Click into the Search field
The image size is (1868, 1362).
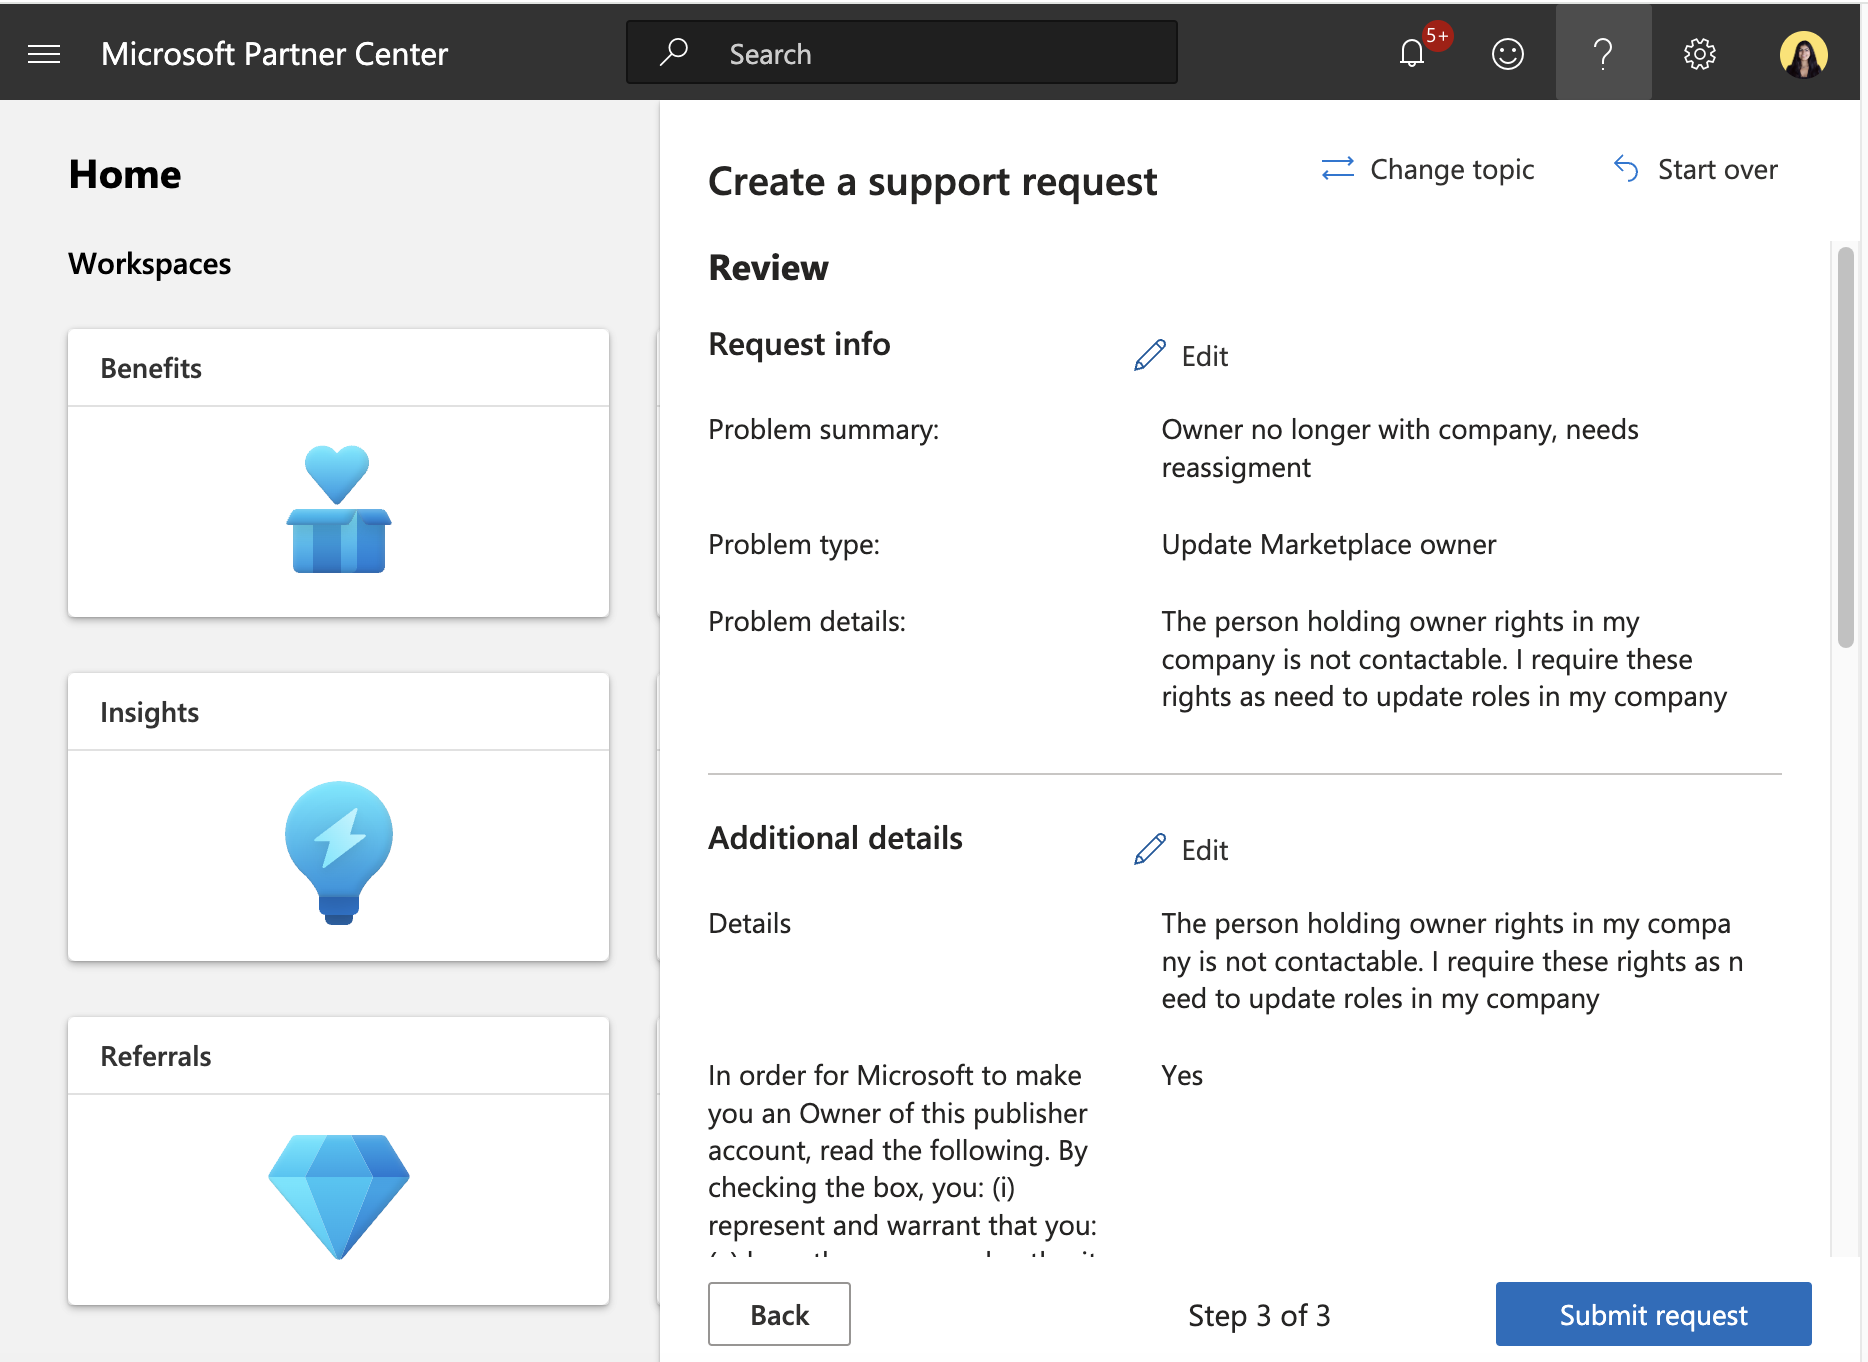[x=902, y=53]
